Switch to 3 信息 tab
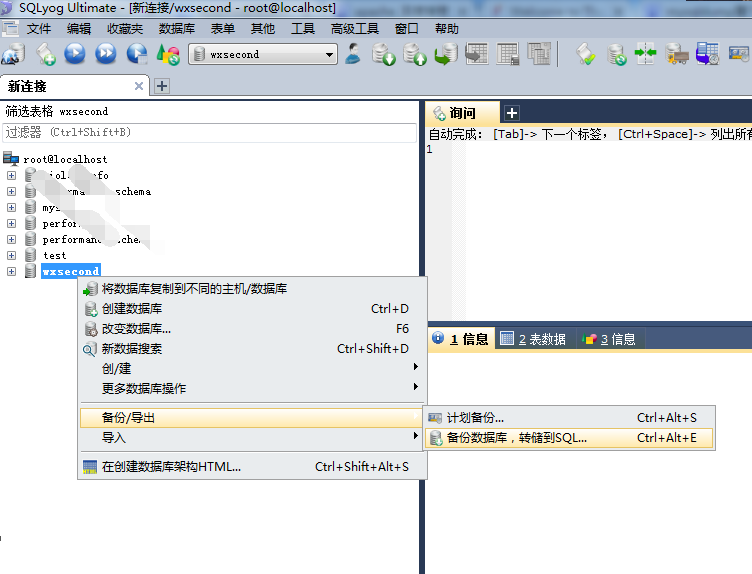Viewport: 752px width, 574px height. click(609, 339)
